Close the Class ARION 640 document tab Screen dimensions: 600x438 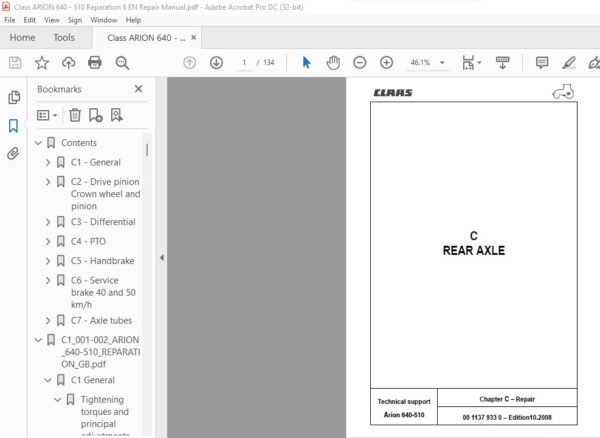click(194, 37)
